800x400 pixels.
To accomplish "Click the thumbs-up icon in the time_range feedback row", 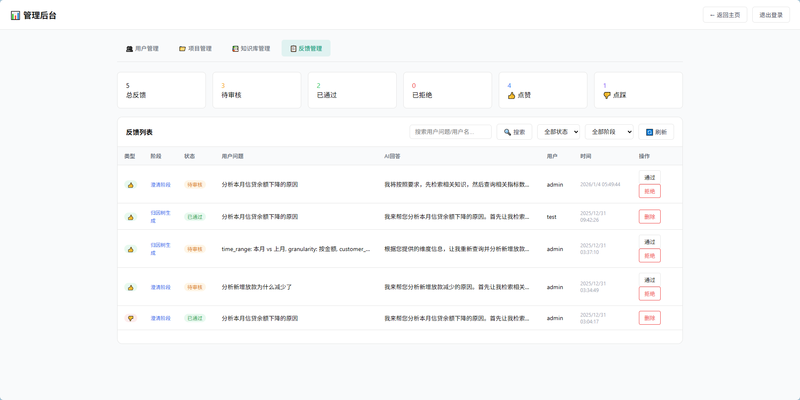I will pyautogui.click(x=130, y=249).
